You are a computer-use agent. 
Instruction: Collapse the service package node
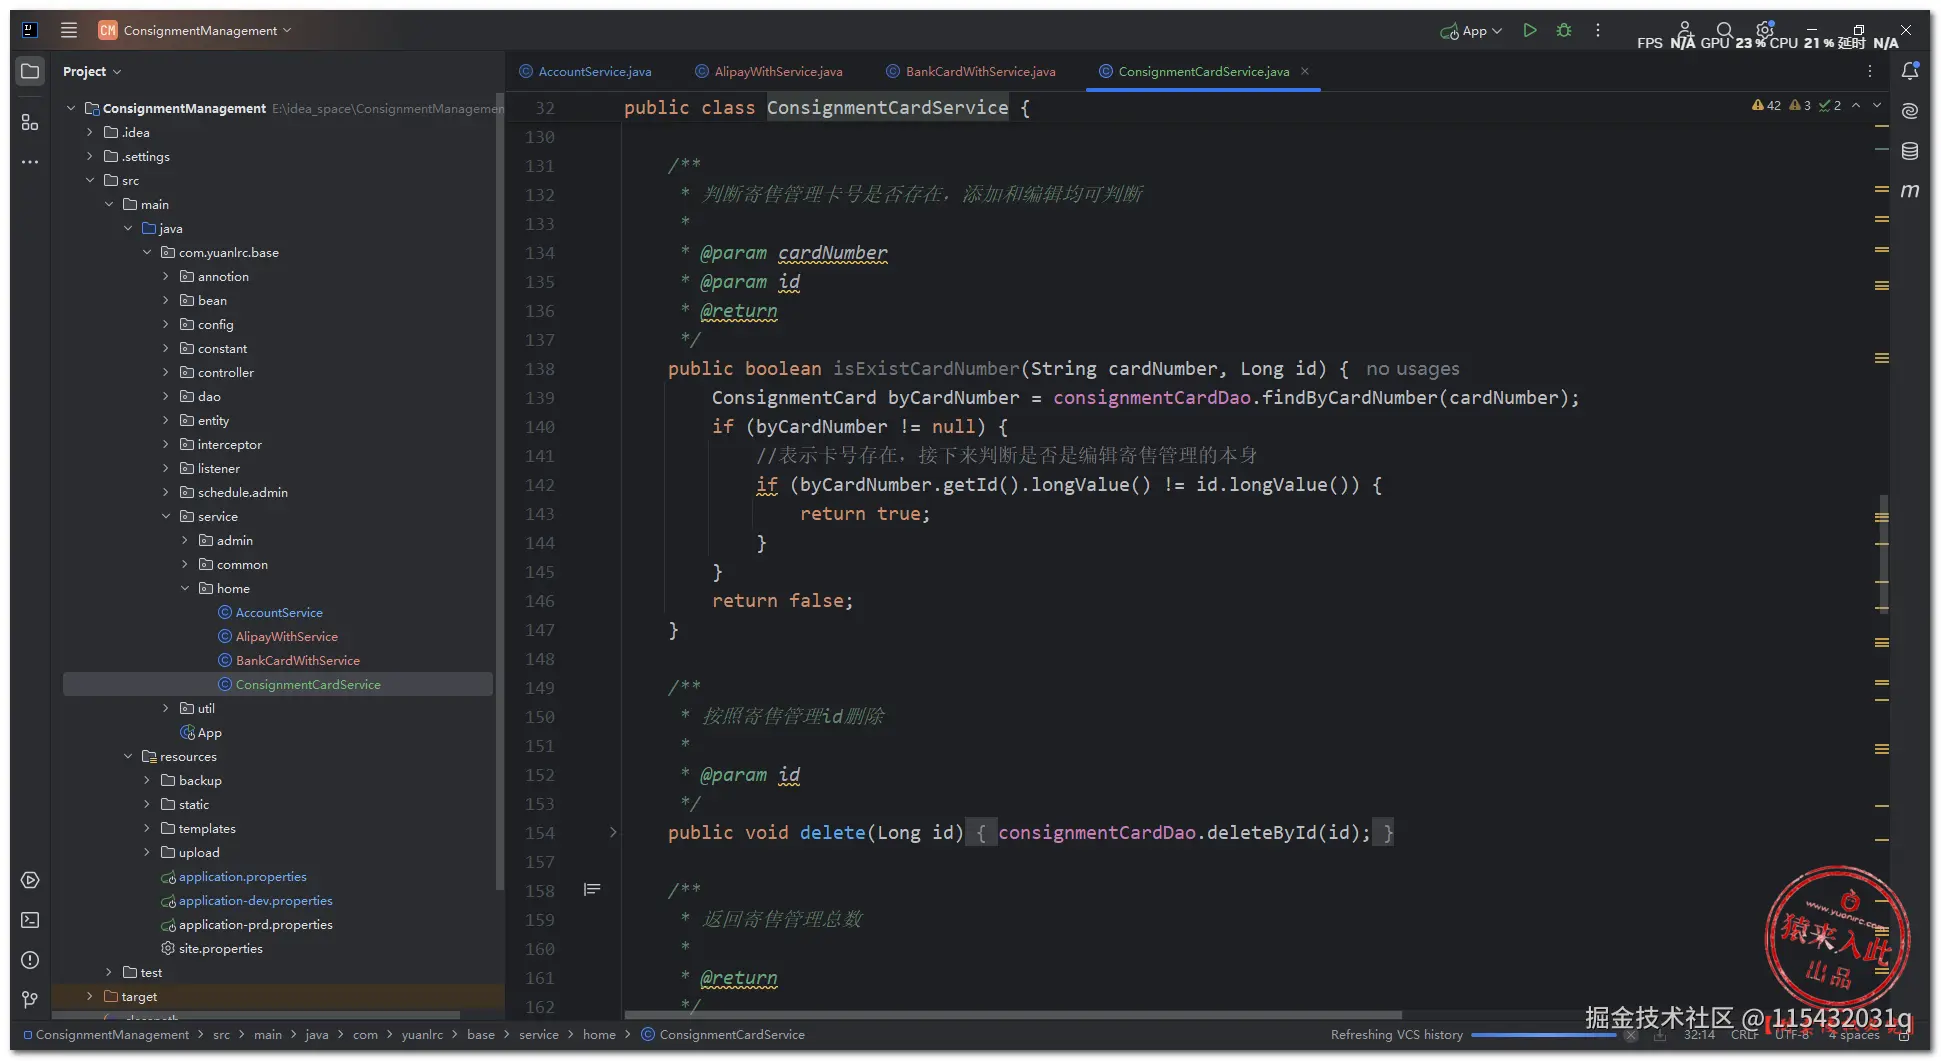coord(166,516)
